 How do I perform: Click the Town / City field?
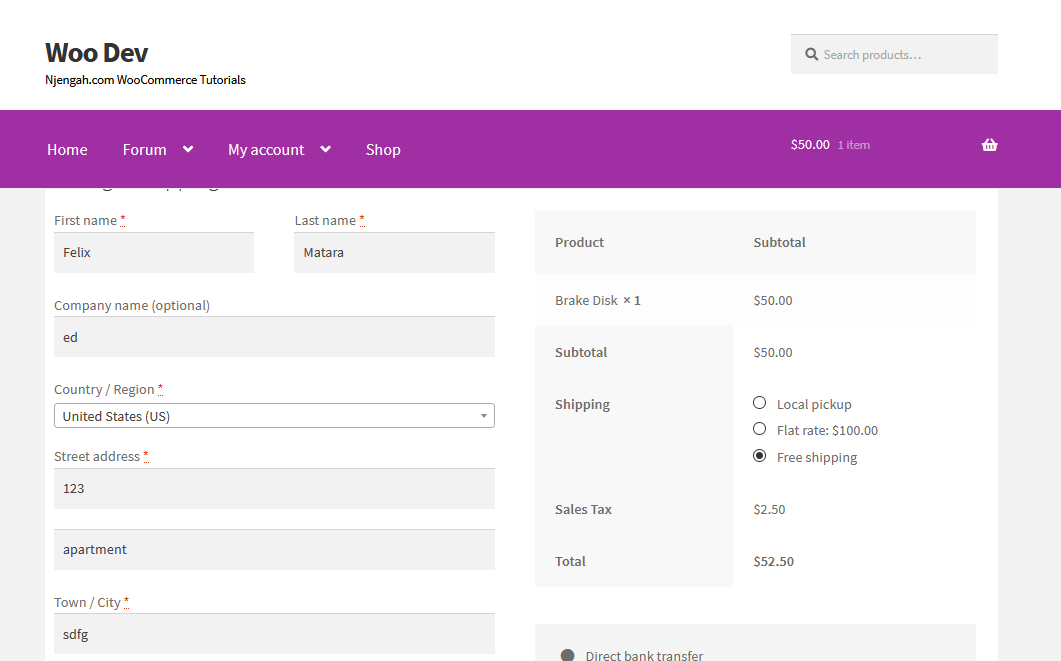pyautogui.click(x=274, y=634)
